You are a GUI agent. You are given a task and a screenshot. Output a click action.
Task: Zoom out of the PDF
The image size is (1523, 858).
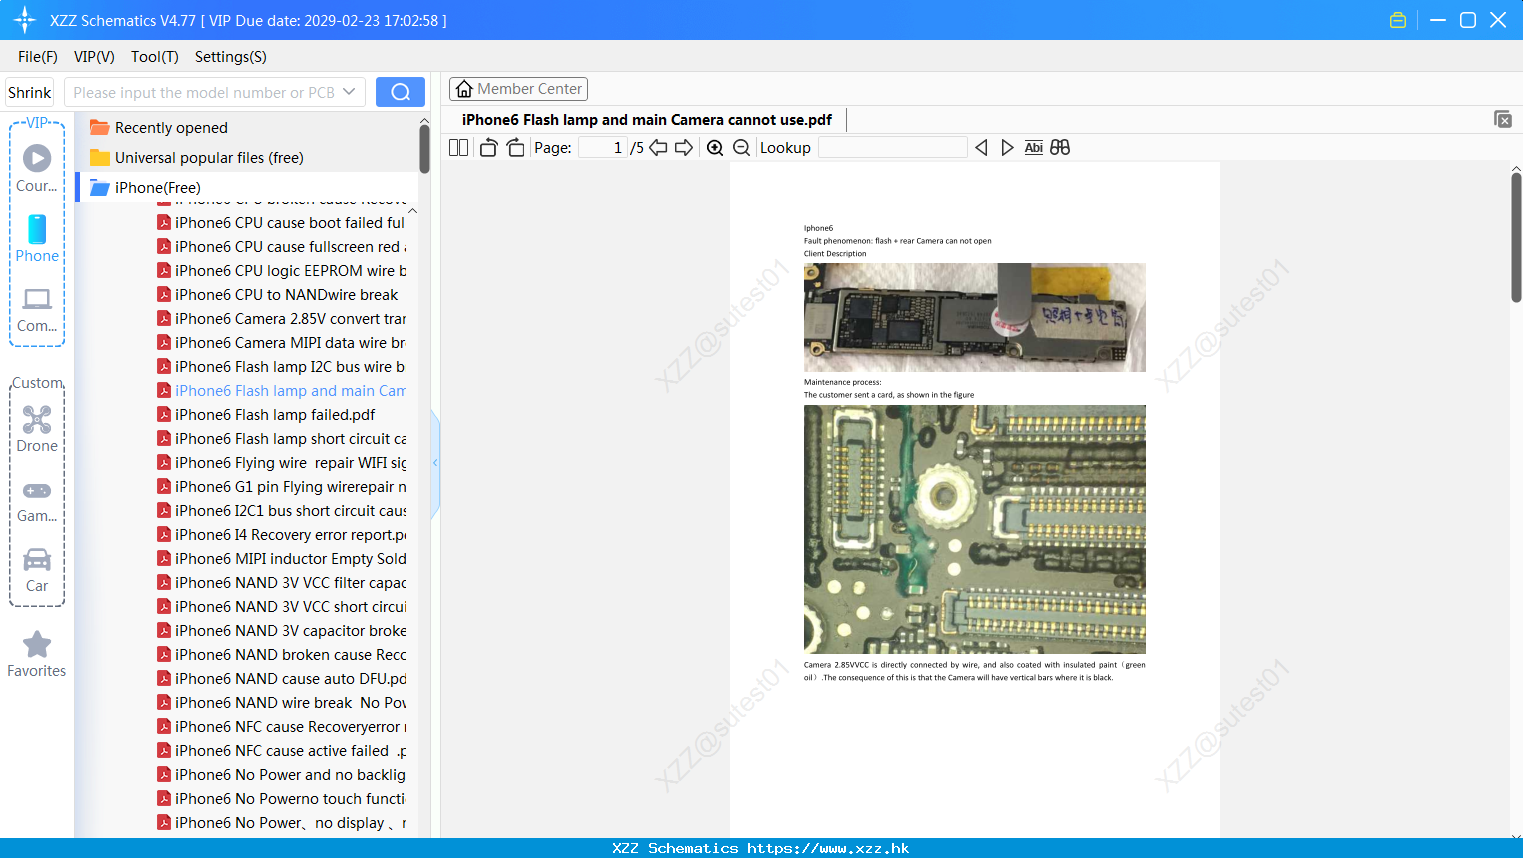[741, 148]
